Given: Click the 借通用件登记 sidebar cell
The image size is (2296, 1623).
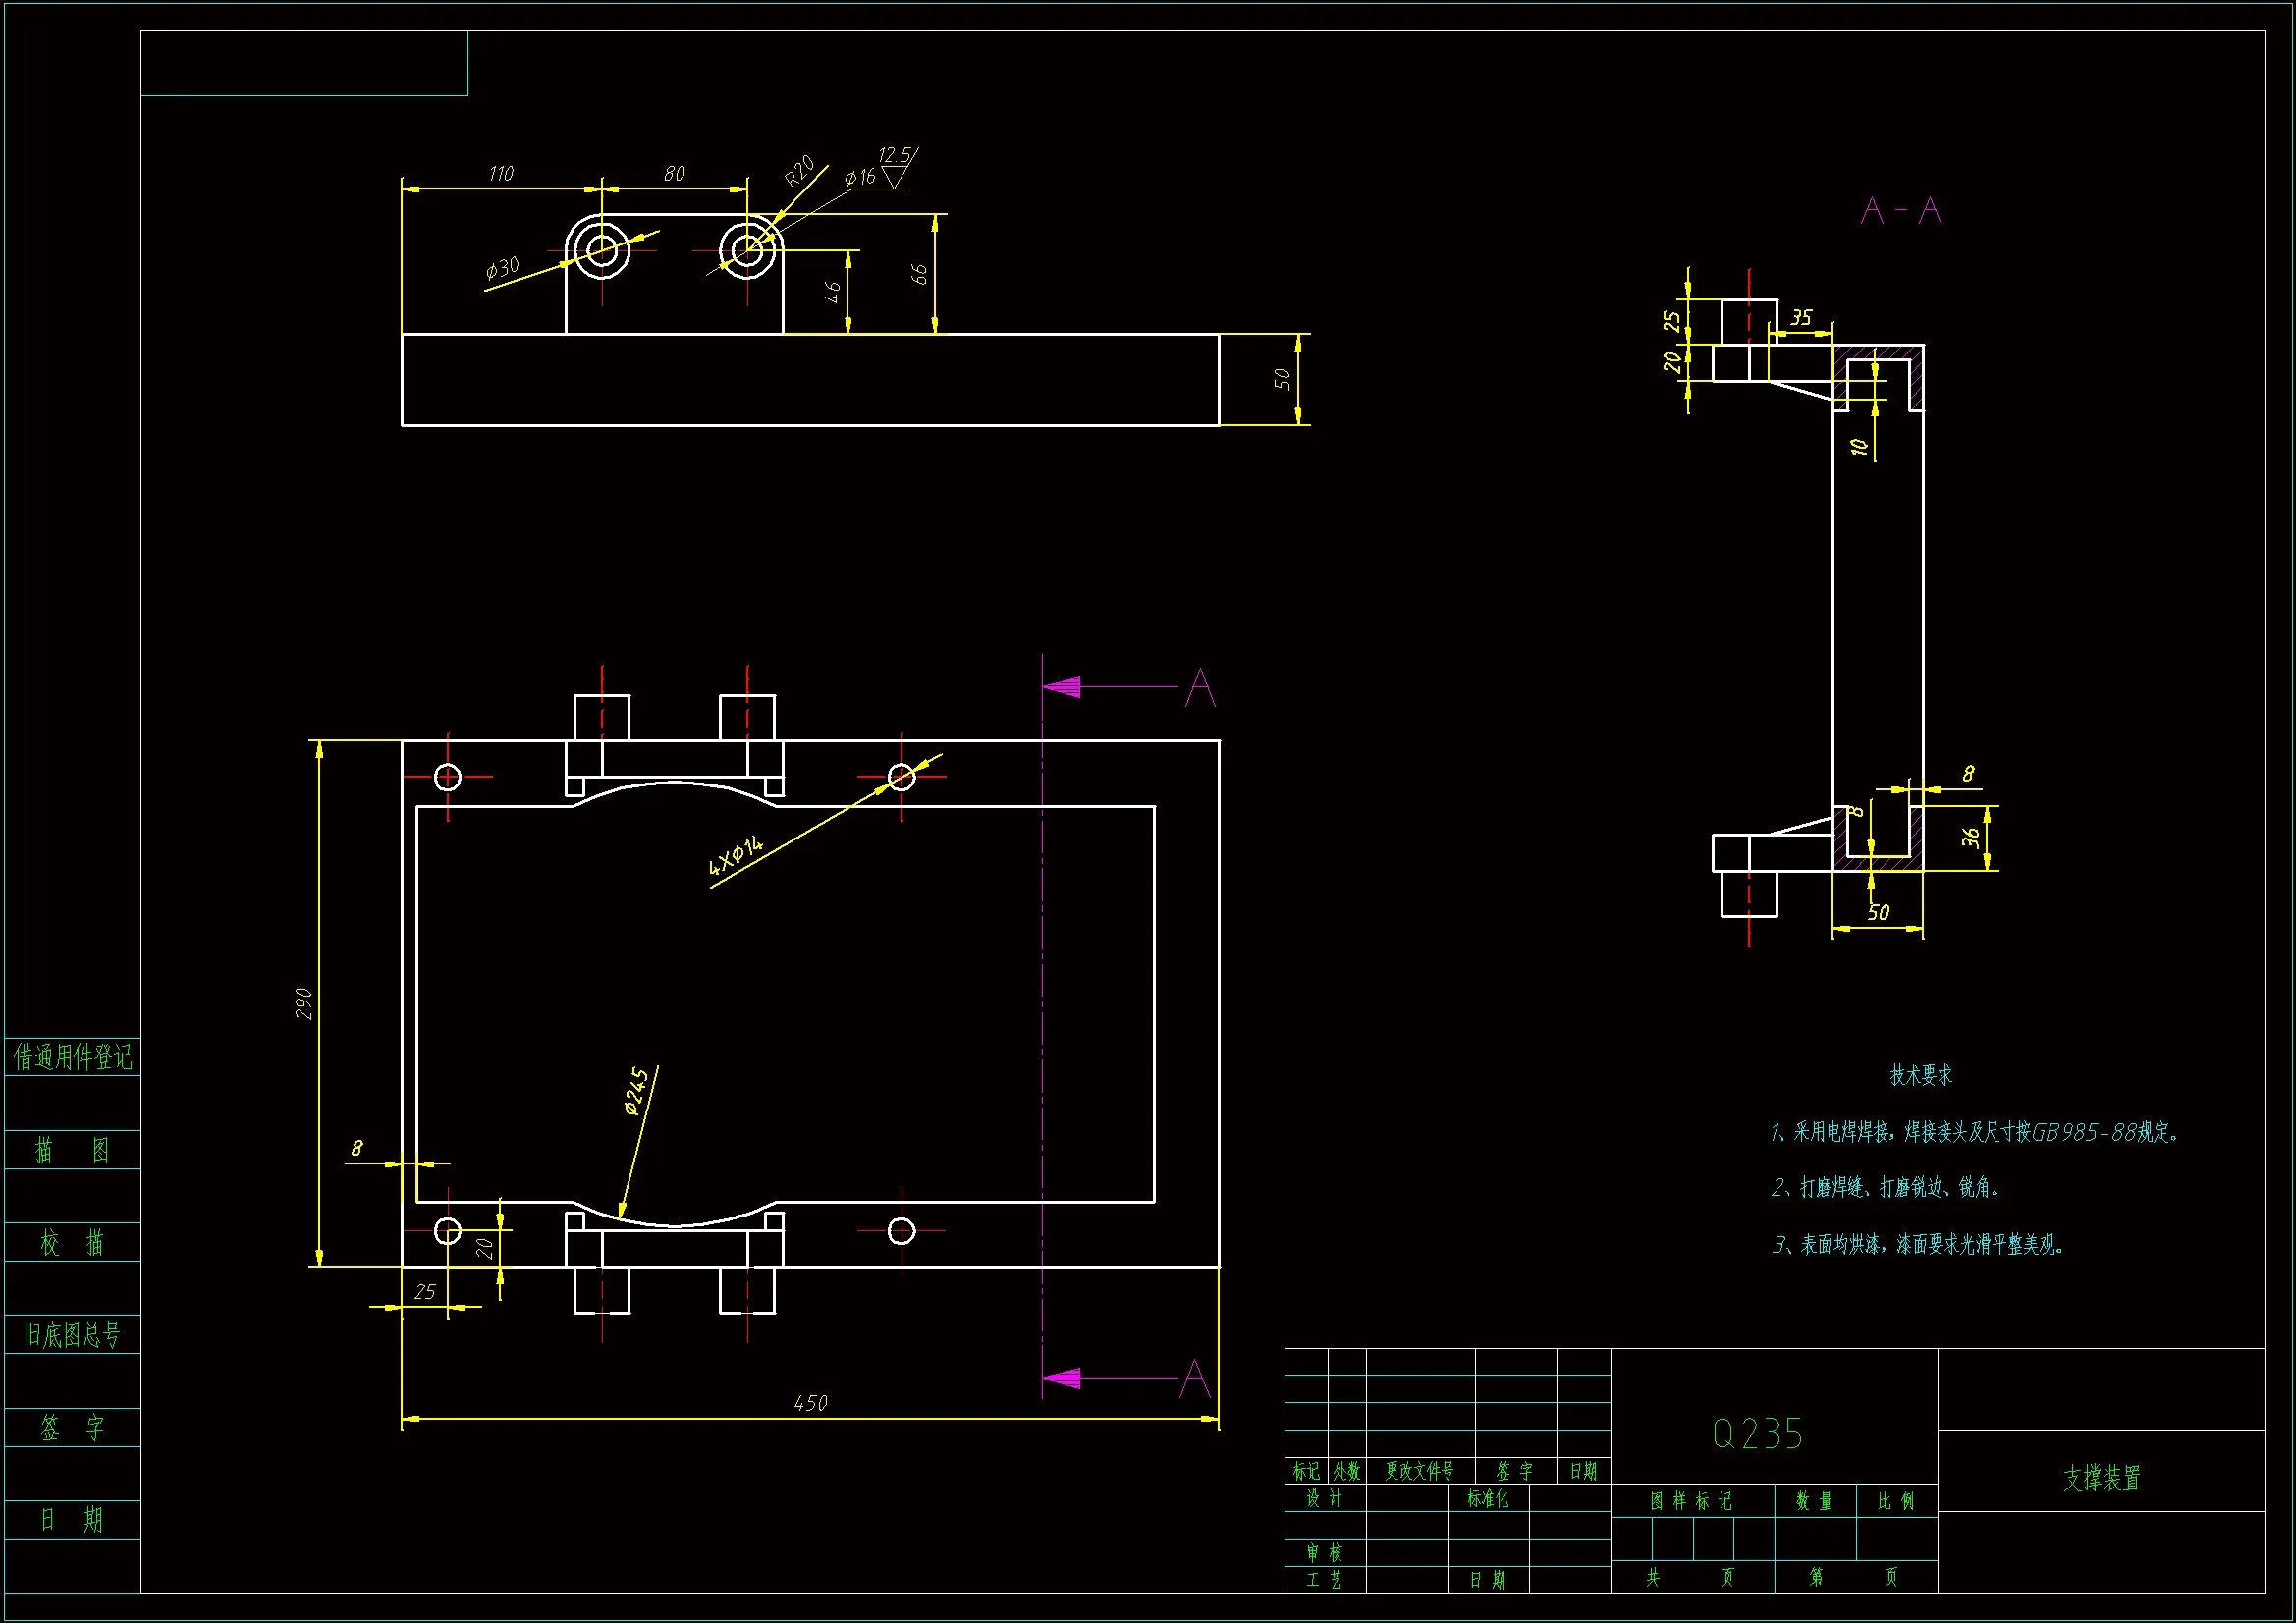Looking at the screenshot, I should pos(72,1057).
